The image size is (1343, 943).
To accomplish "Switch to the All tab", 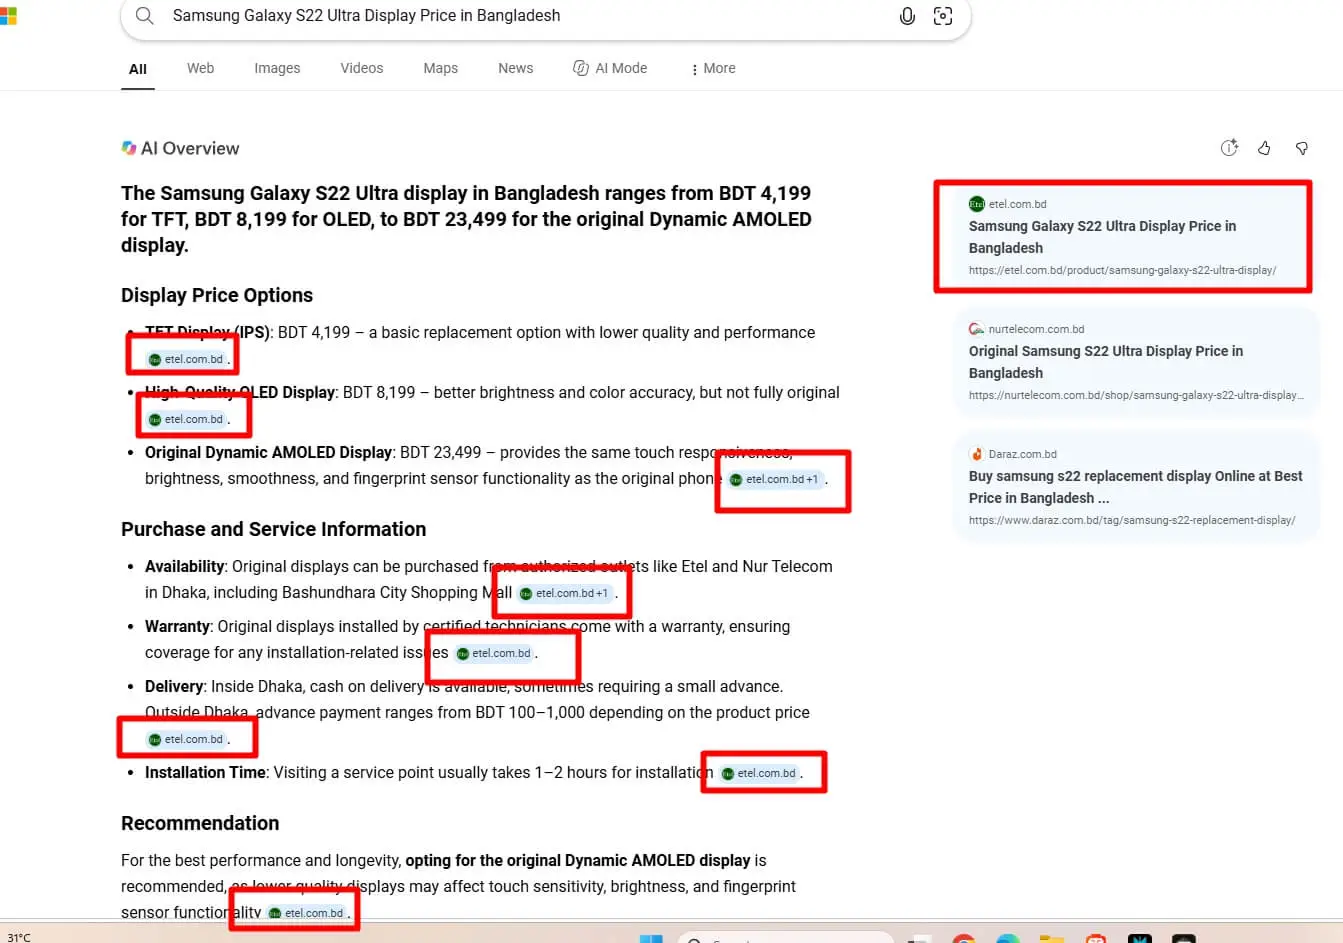I will [138, 69].
